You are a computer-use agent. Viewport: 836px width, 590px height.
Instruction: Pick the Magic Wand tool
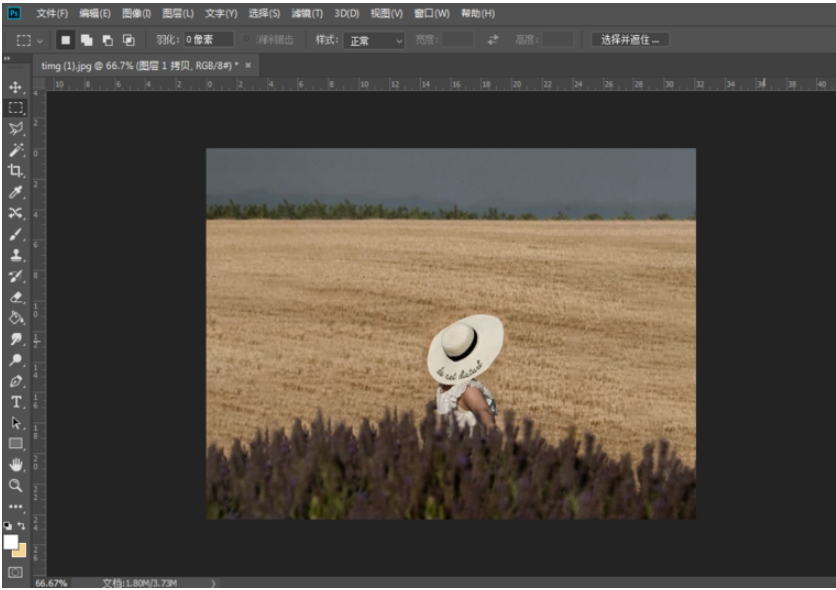tap(16, 150)
